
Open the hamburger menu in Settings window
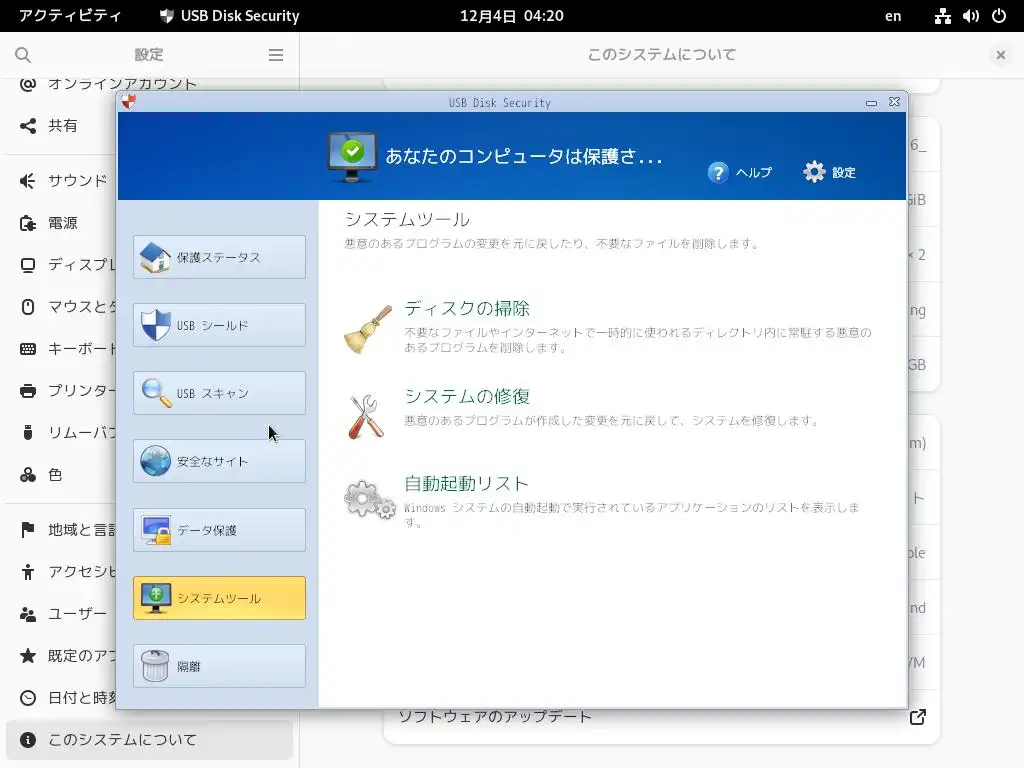point(276,55)
